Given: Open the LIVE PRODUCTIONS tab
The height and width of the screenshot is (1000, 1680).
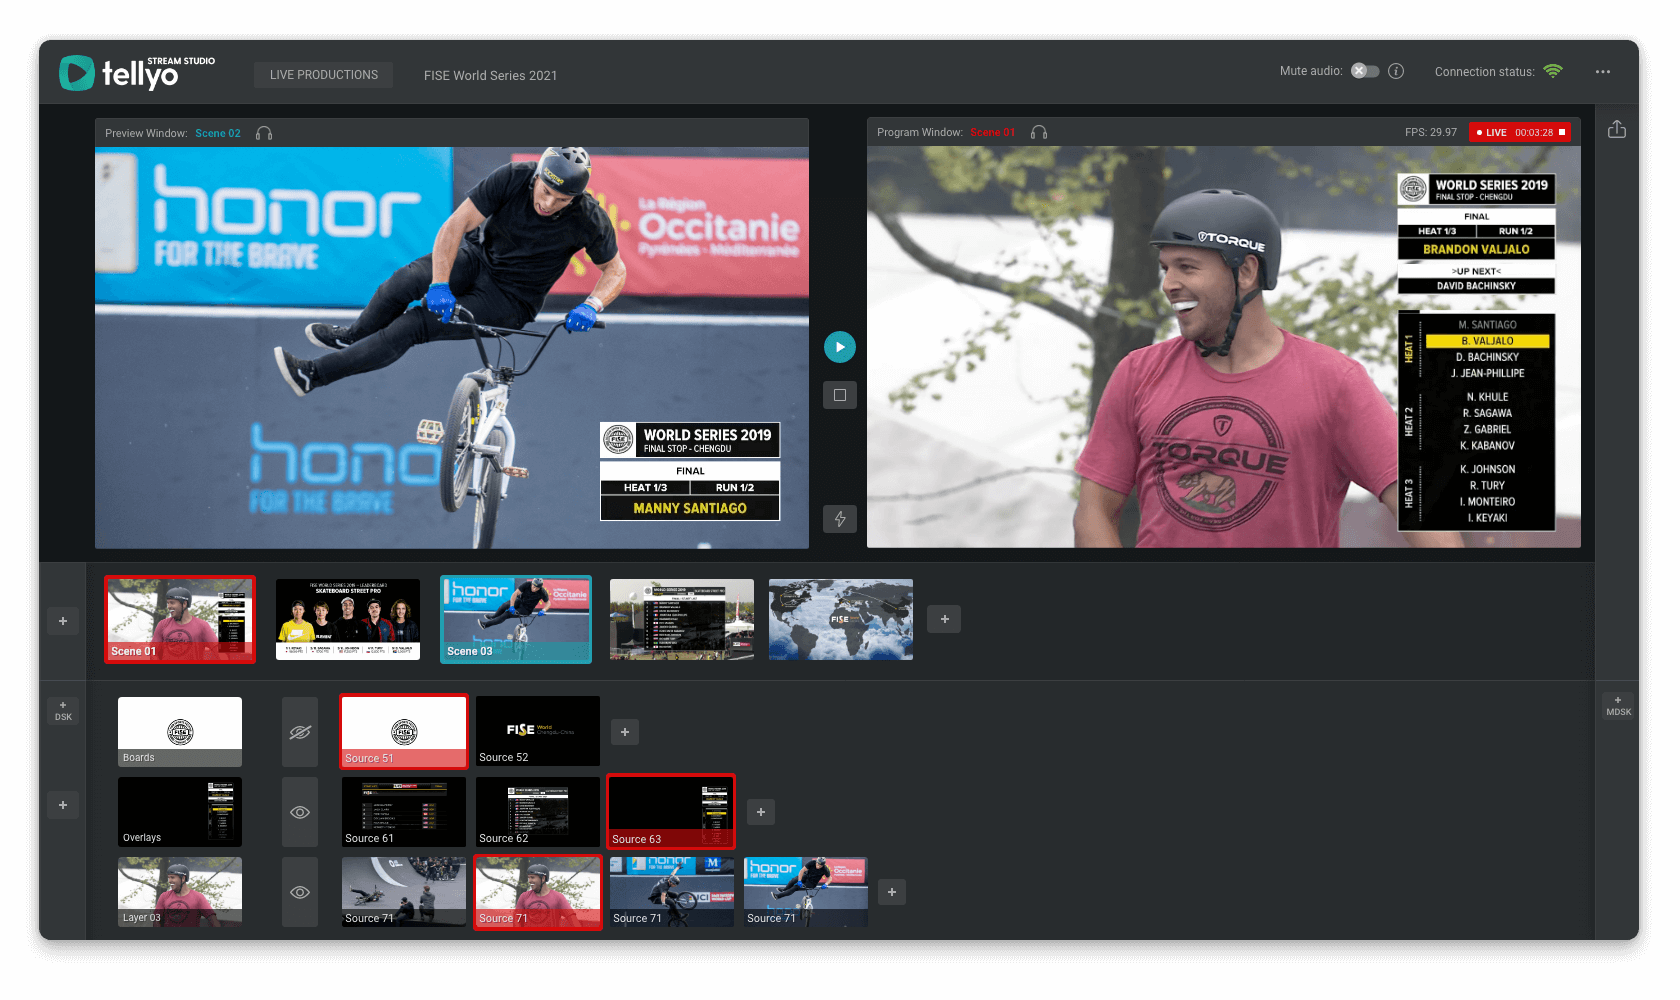Looking at the screenshot, I should click(324, 75).
